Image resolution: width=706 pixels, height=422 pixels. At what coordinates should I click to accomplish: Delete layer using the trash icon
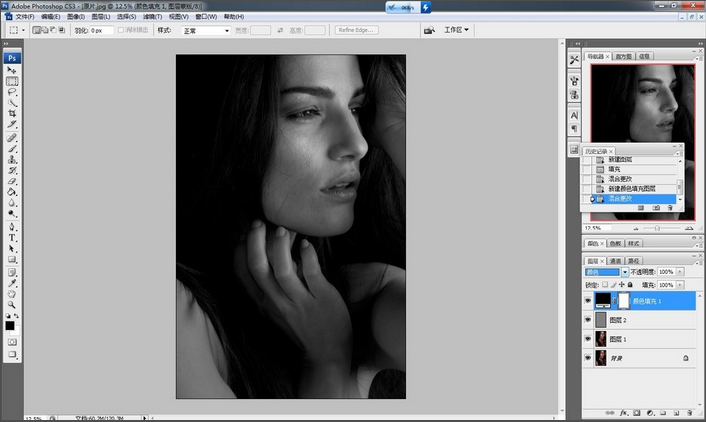[689, 413]
